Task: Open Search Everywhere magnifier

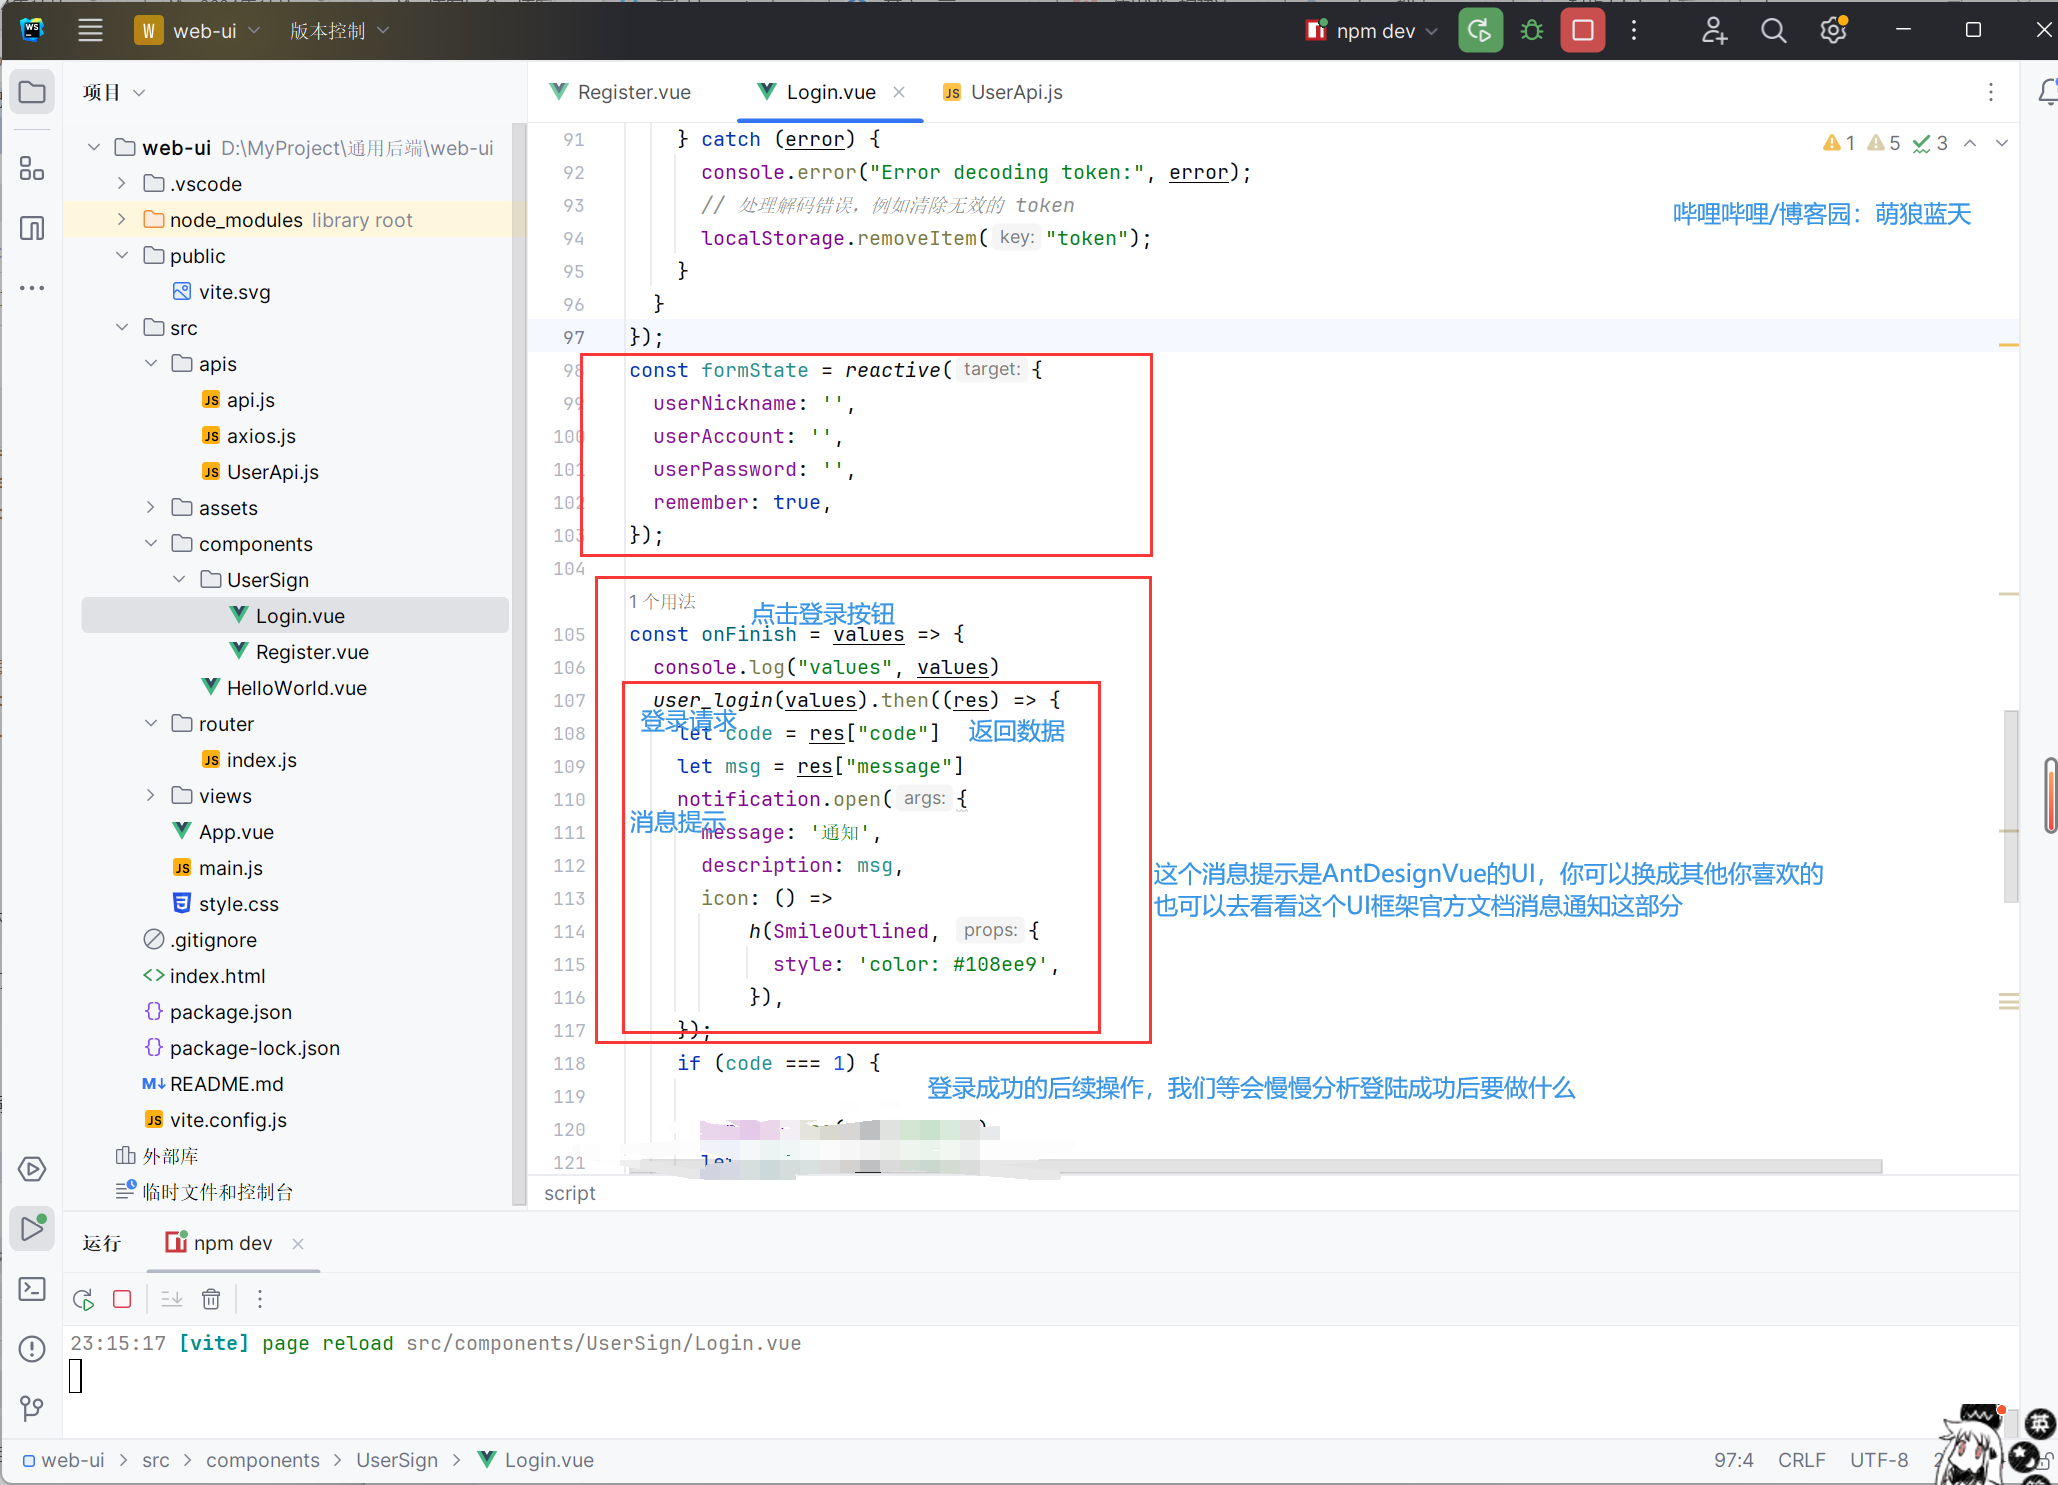Action: pos(1773,31)
